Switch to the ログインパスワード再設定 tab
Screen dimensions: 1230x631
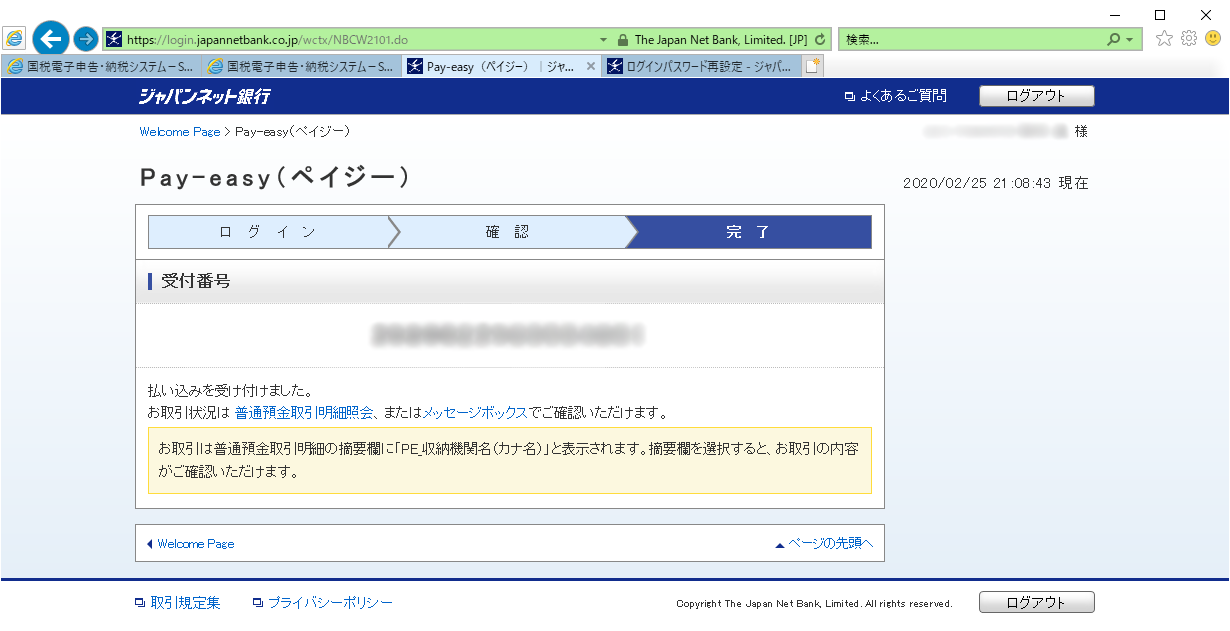pyautogui.click(x=702, y=66)
